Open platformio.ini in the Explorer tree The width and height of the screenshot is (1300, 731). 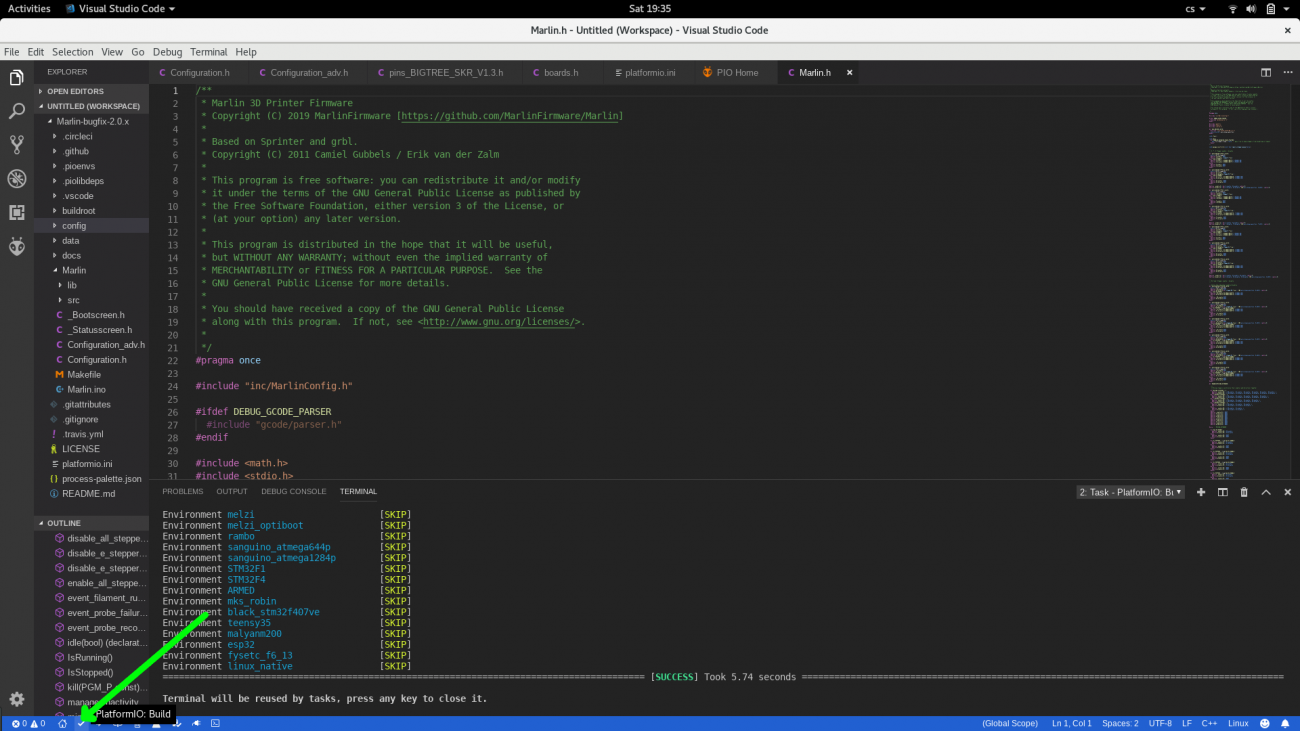click(x=91, y=464)
